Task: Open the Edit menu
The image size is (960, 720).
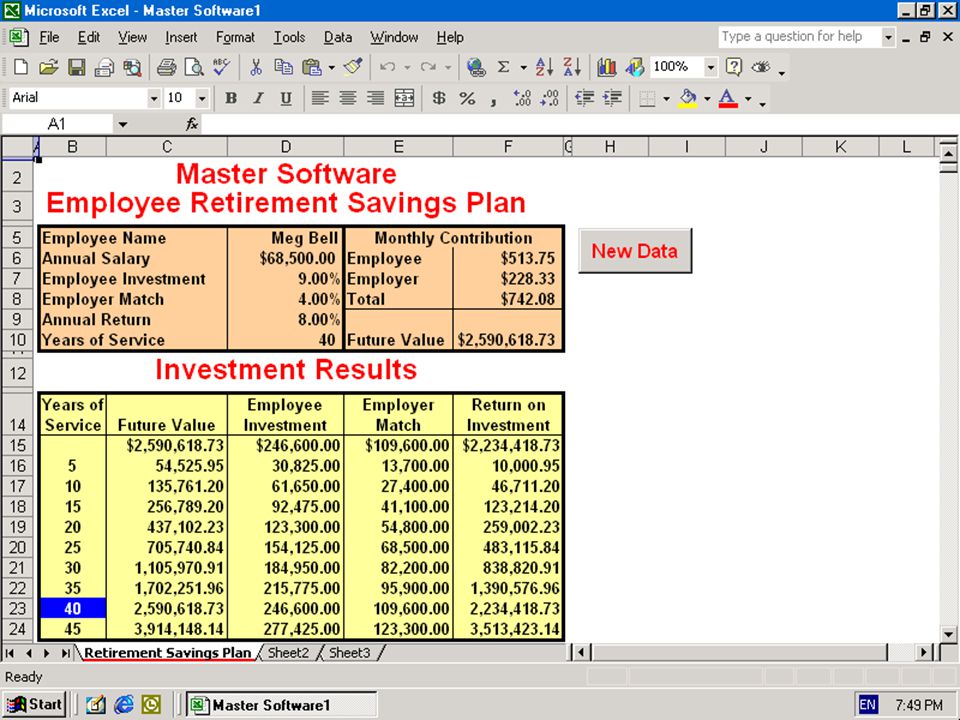Action: pyautogui.click(x=89, y=37)
